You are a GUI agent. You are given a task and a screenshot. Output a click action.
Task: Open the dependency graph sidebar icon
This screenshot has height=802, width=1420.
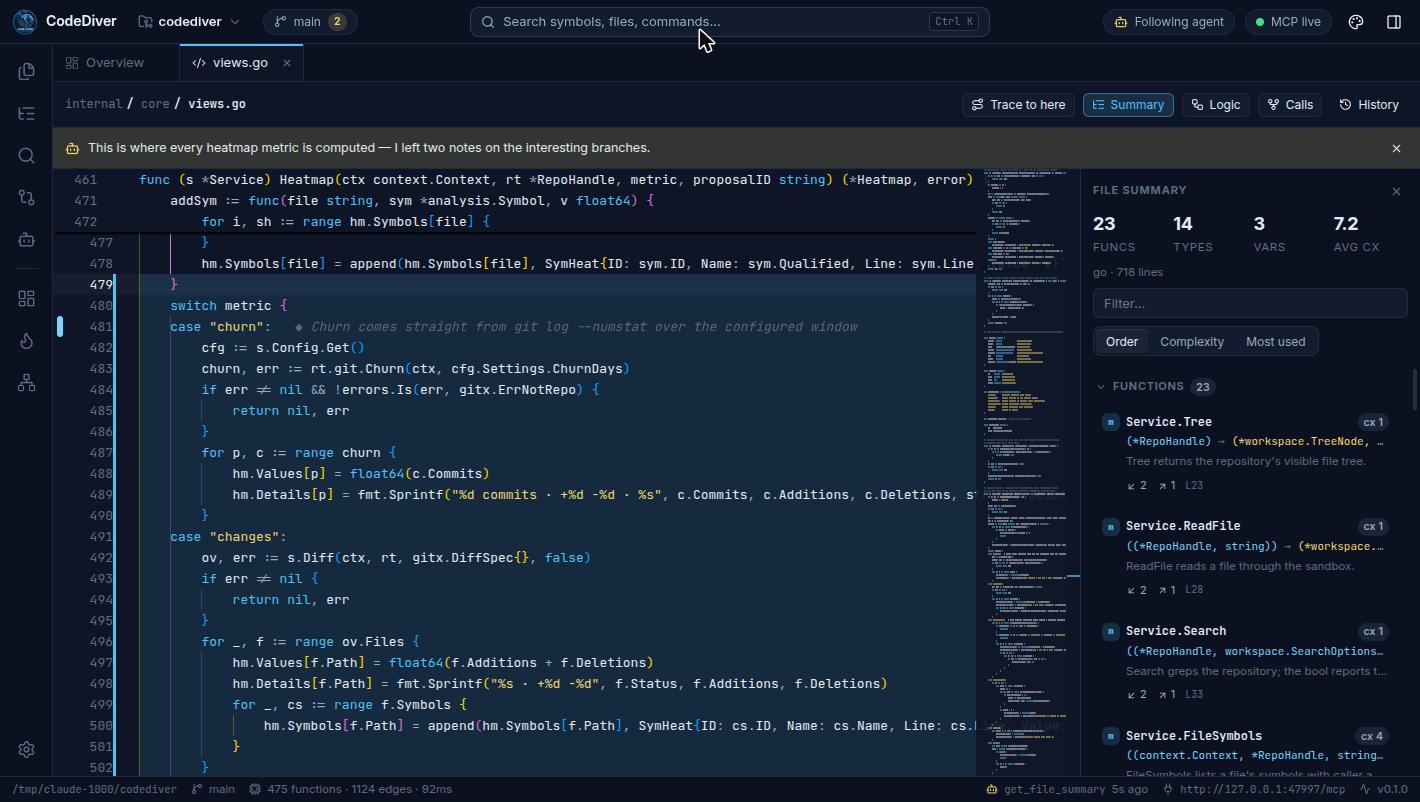coord(26,383)
